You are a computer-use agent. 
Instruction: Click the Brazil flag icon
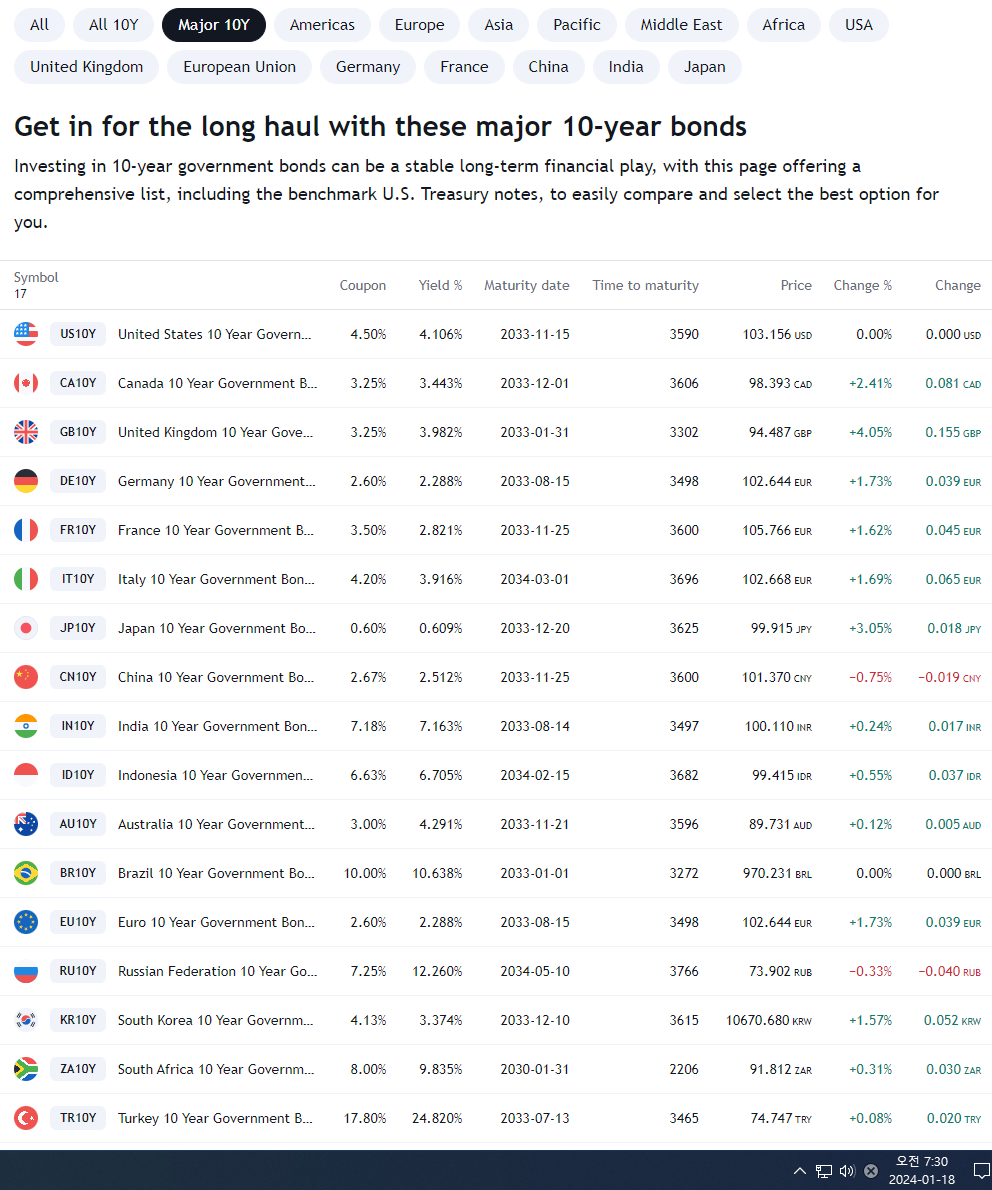click(26, 873)
